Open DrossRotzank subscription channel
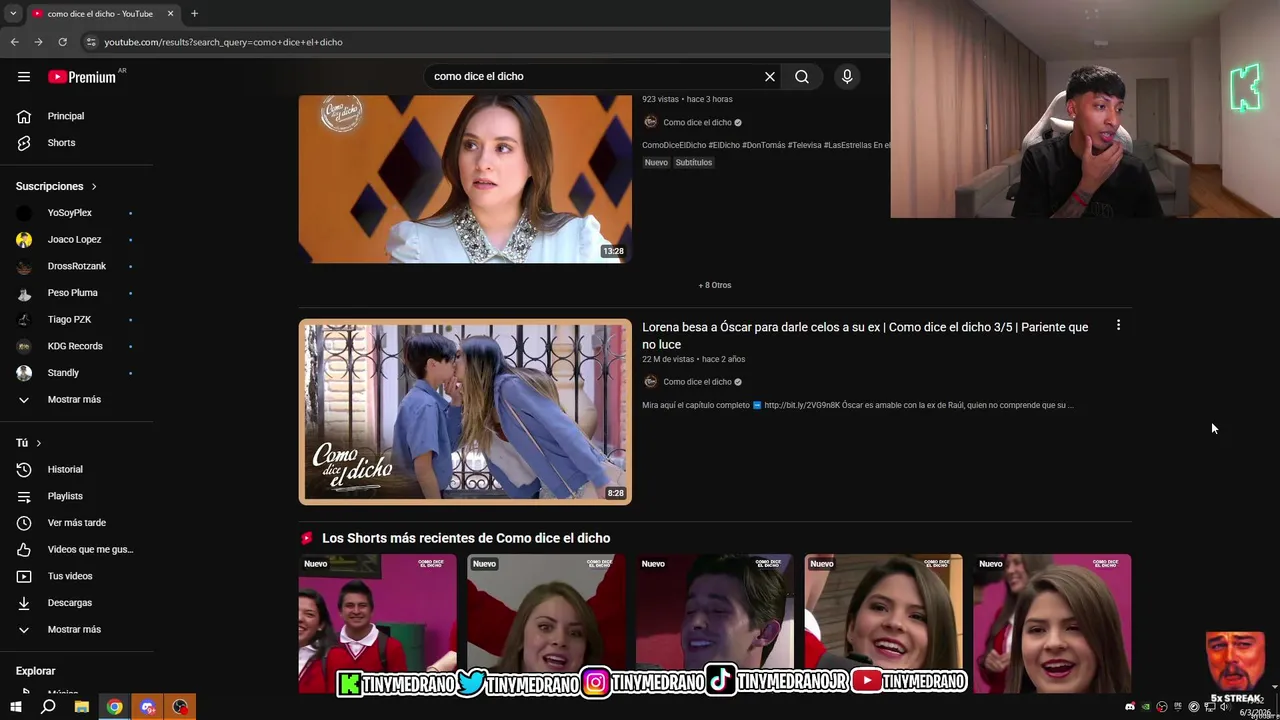The height and width of the screenshot is (720, 1280). [76, 266]
